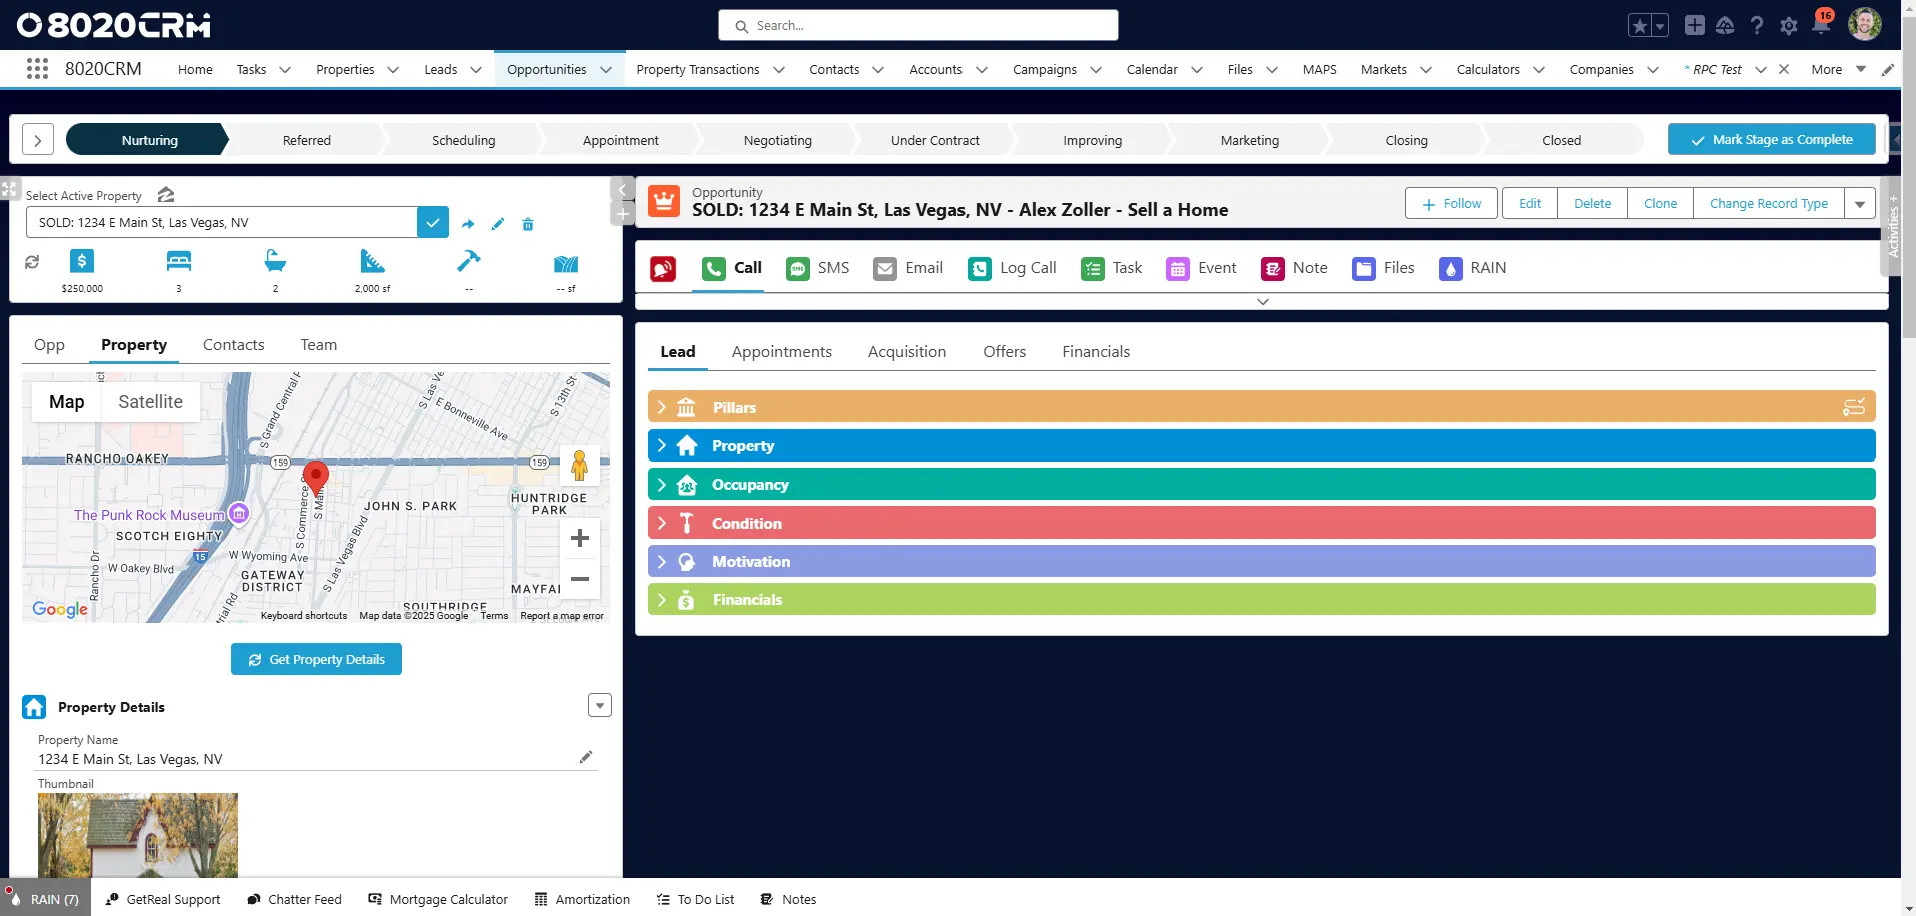Open the notifications bell icon
This screenshot has height=916, width=1916.
[x=1821, y=26]
